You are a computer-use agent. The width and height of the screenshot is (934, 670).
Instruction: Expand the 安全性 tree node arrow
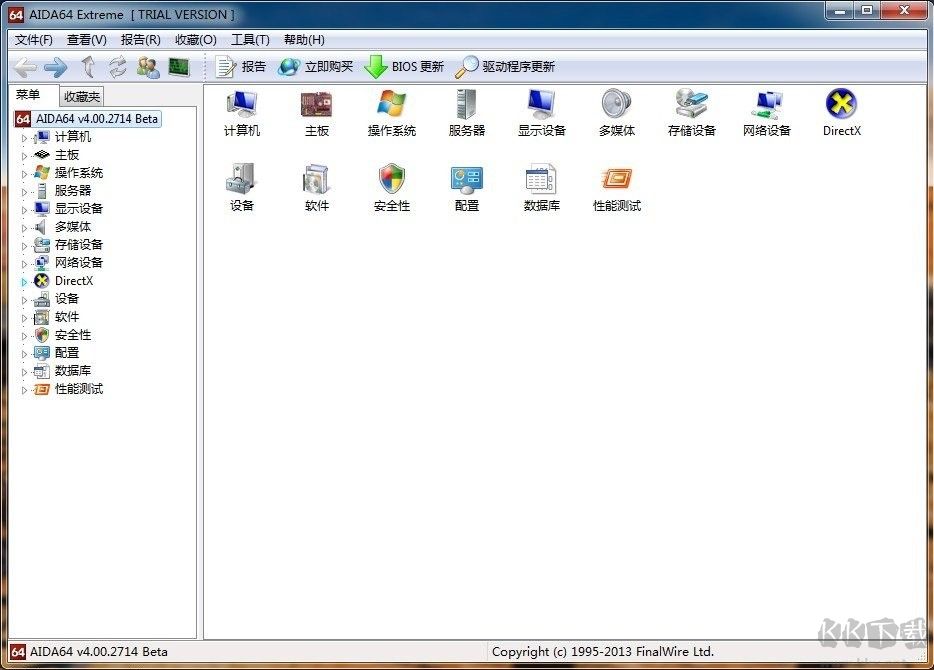(x=24, y=336)
